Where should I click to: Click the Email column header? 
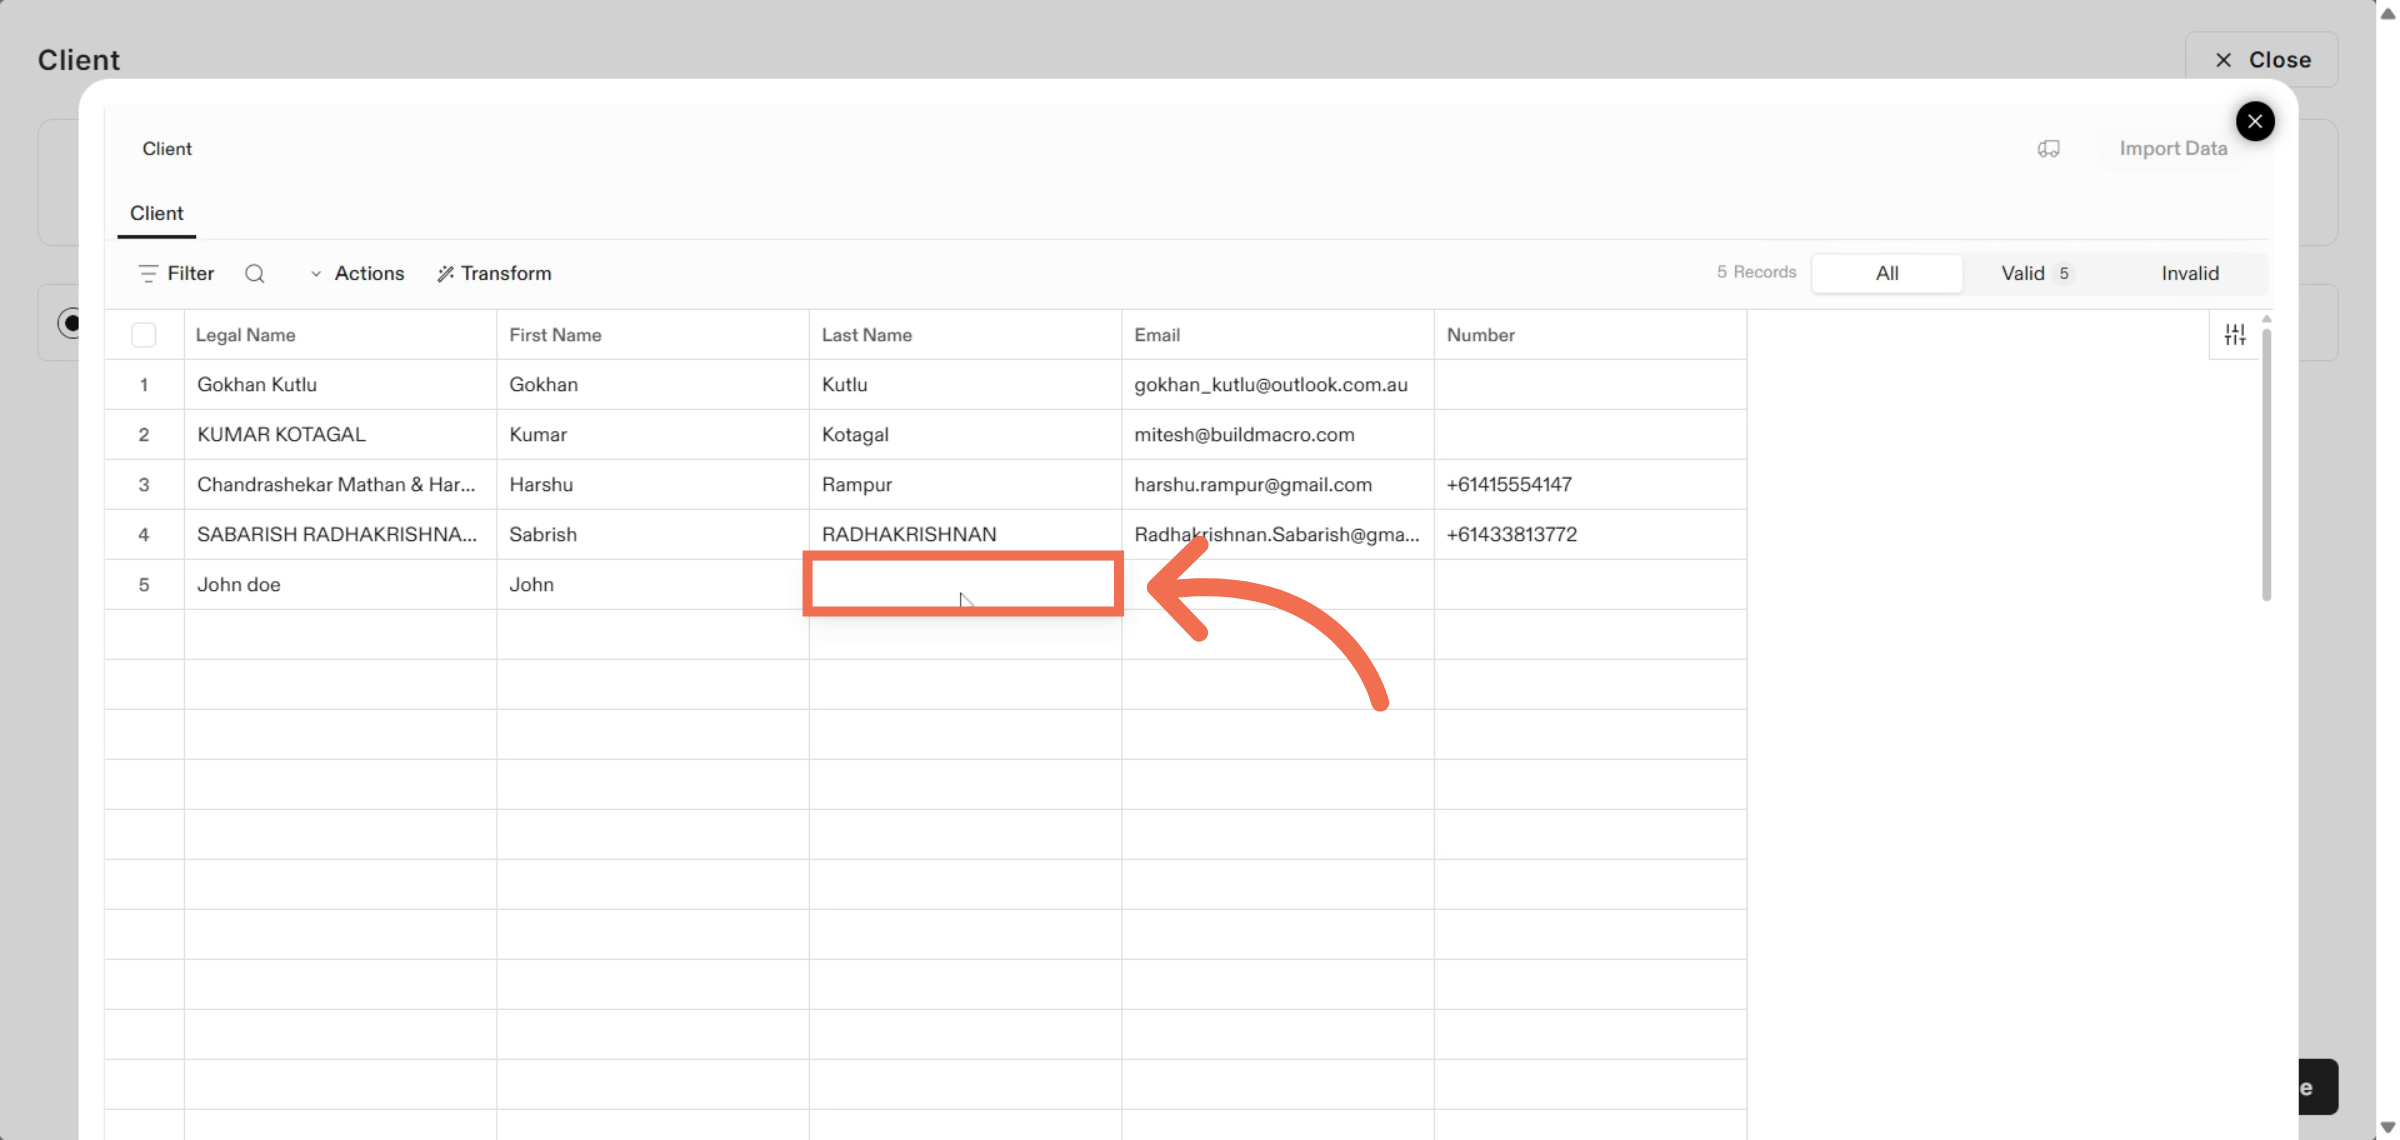[1157, 335]
